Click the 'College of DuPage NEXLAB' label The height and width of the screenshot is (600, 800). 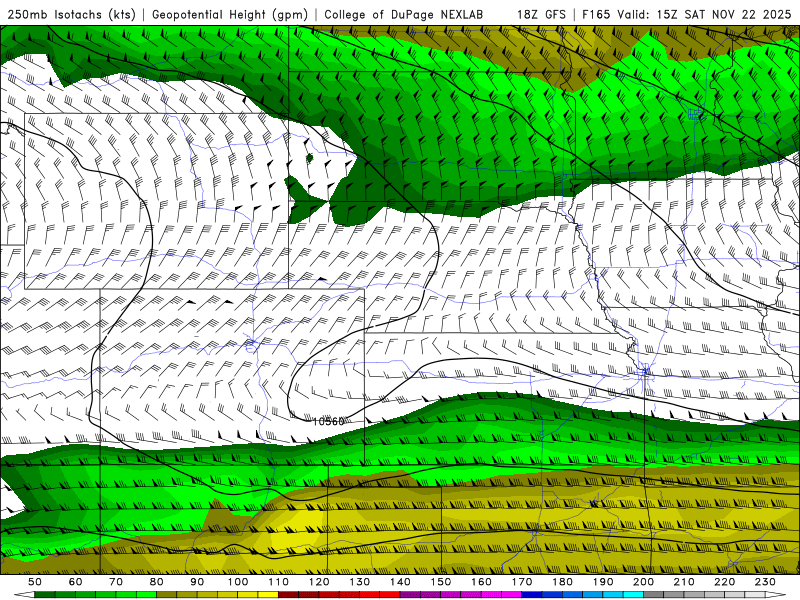pos(404,14)
